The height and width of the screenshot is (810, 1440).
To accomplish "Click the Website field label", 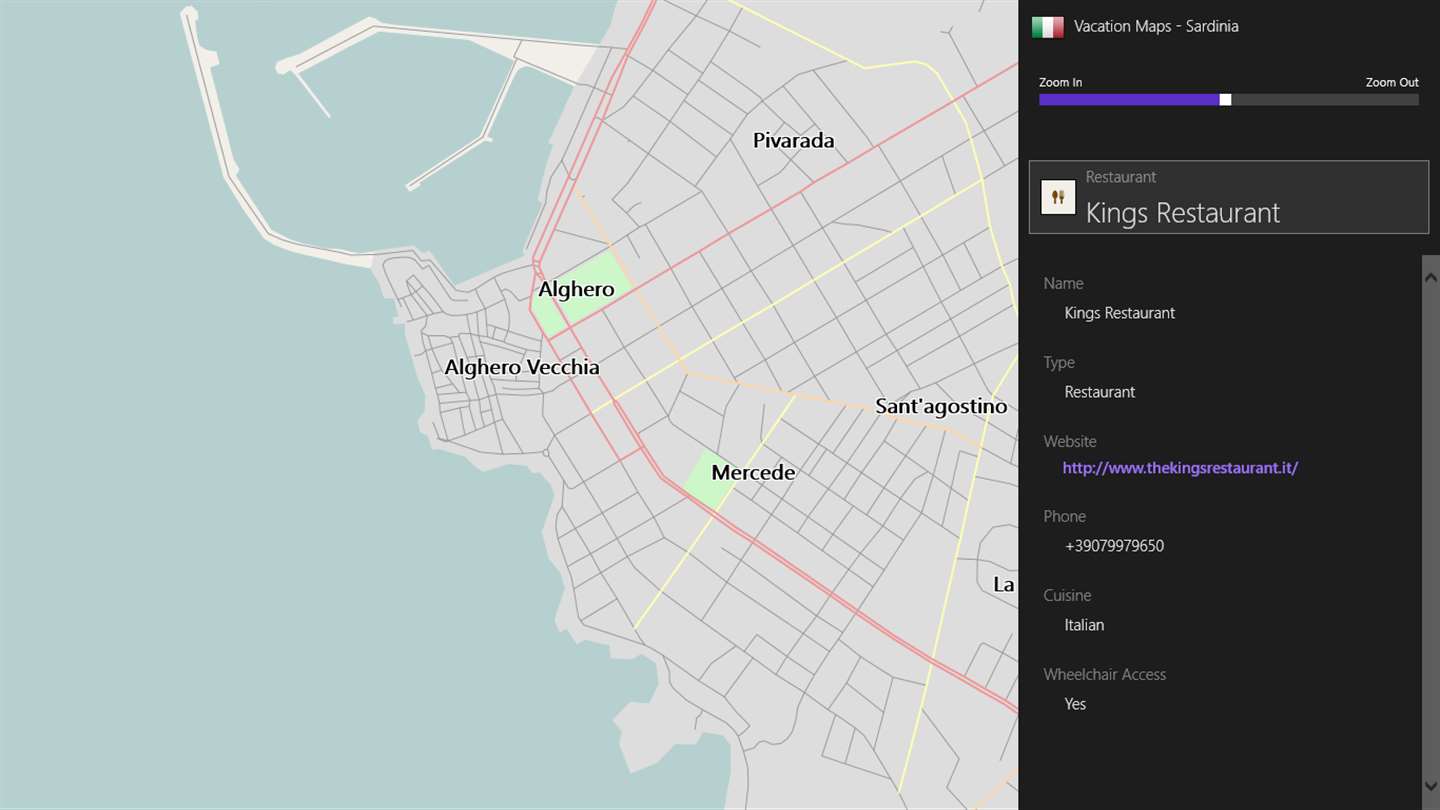I will (1070, 442).
